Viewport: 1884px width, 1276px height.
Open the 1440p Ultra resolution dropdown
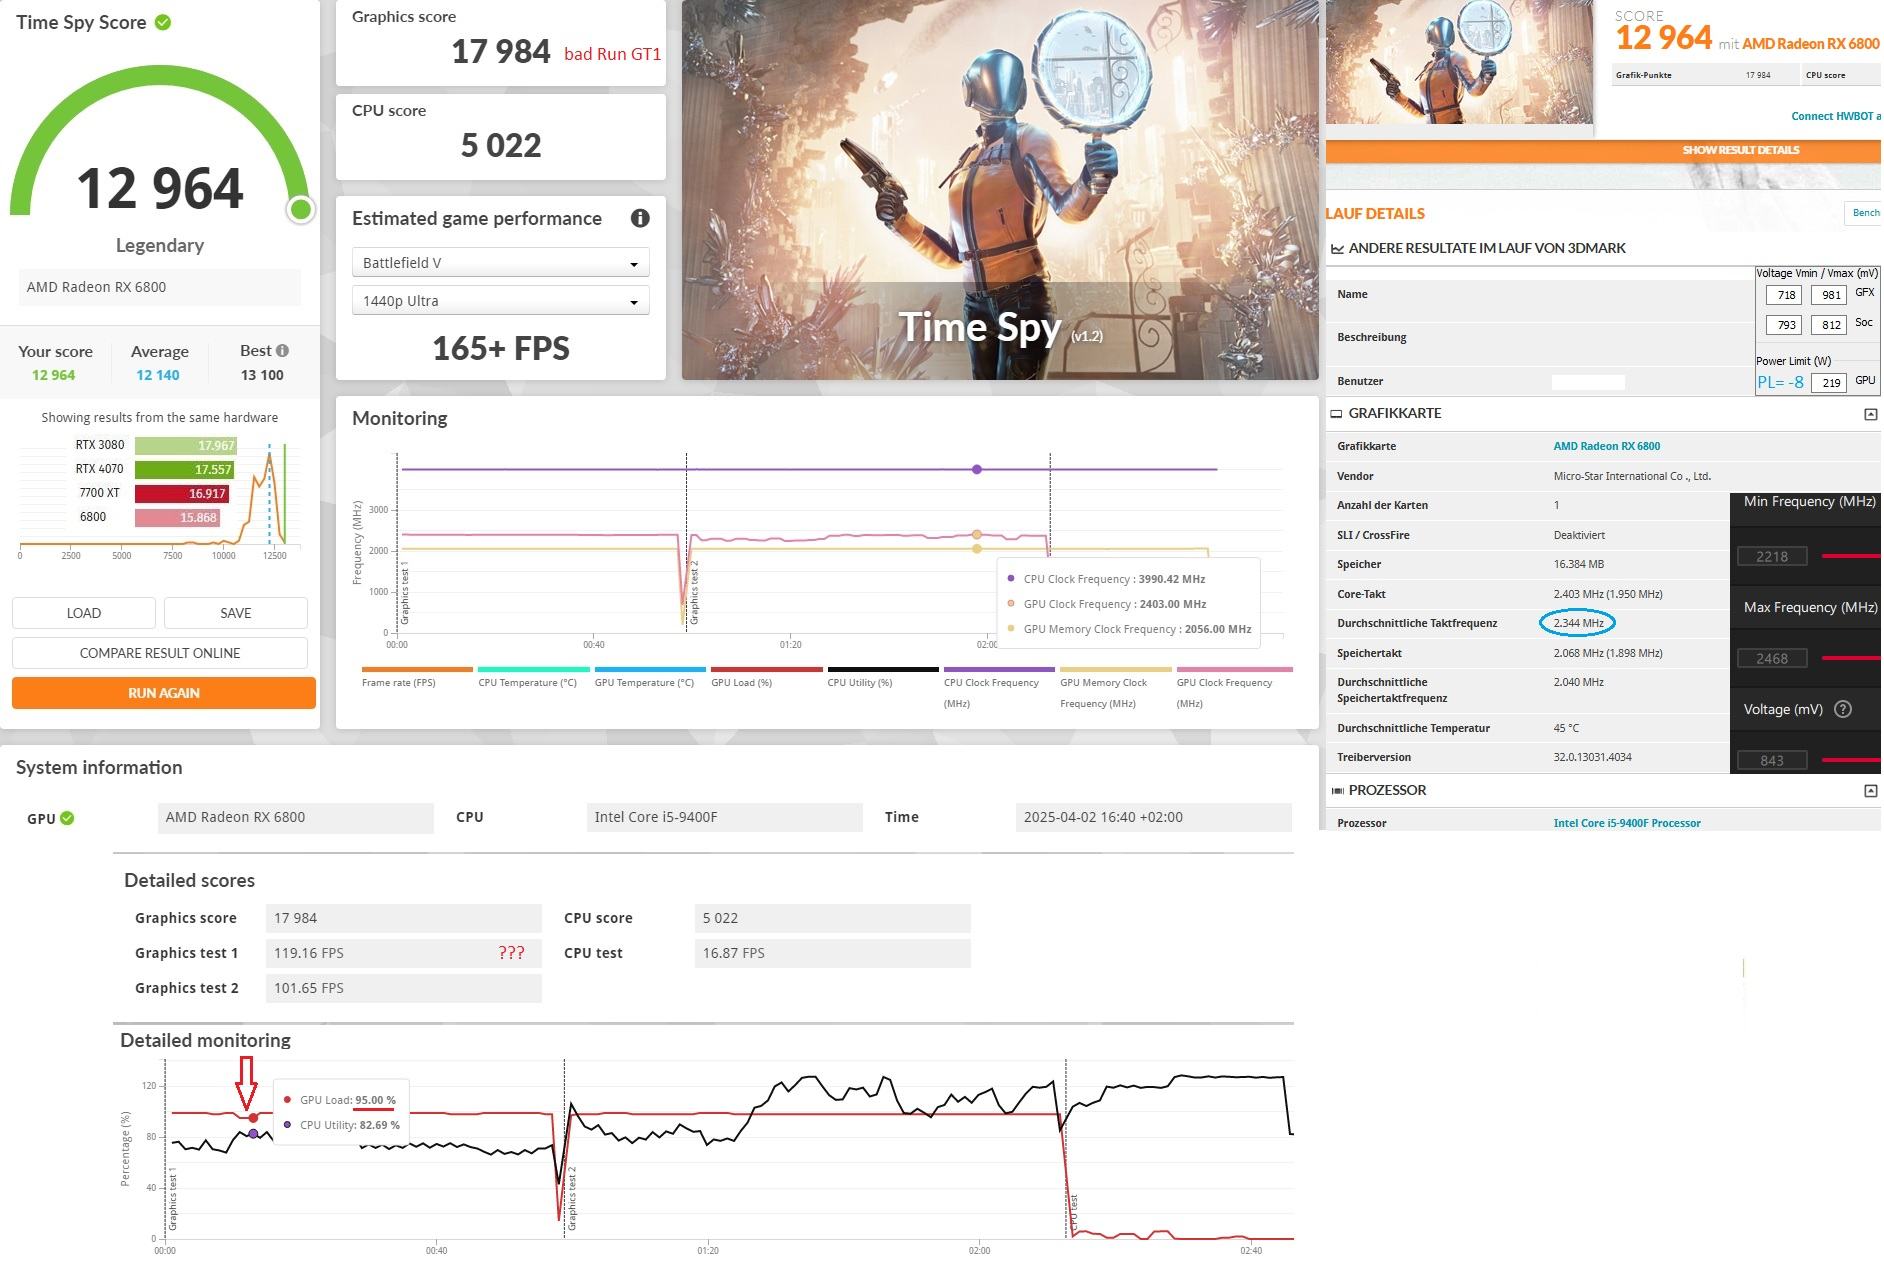pos(501,300)
